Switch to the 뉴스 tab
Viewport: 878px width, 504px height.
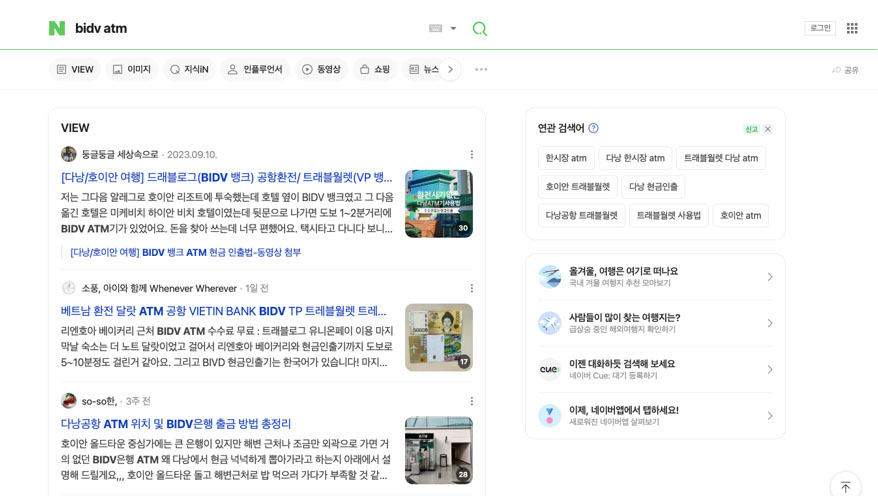424,69
